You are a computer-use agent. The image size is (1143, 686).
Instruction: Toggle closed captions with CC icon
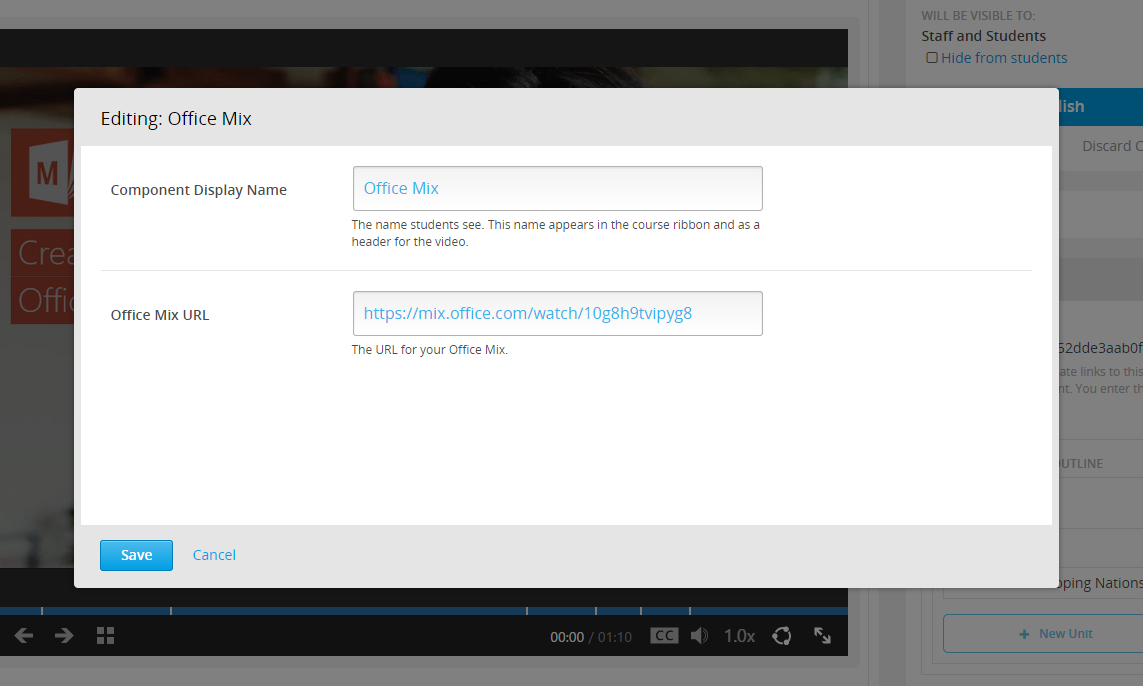664,636
